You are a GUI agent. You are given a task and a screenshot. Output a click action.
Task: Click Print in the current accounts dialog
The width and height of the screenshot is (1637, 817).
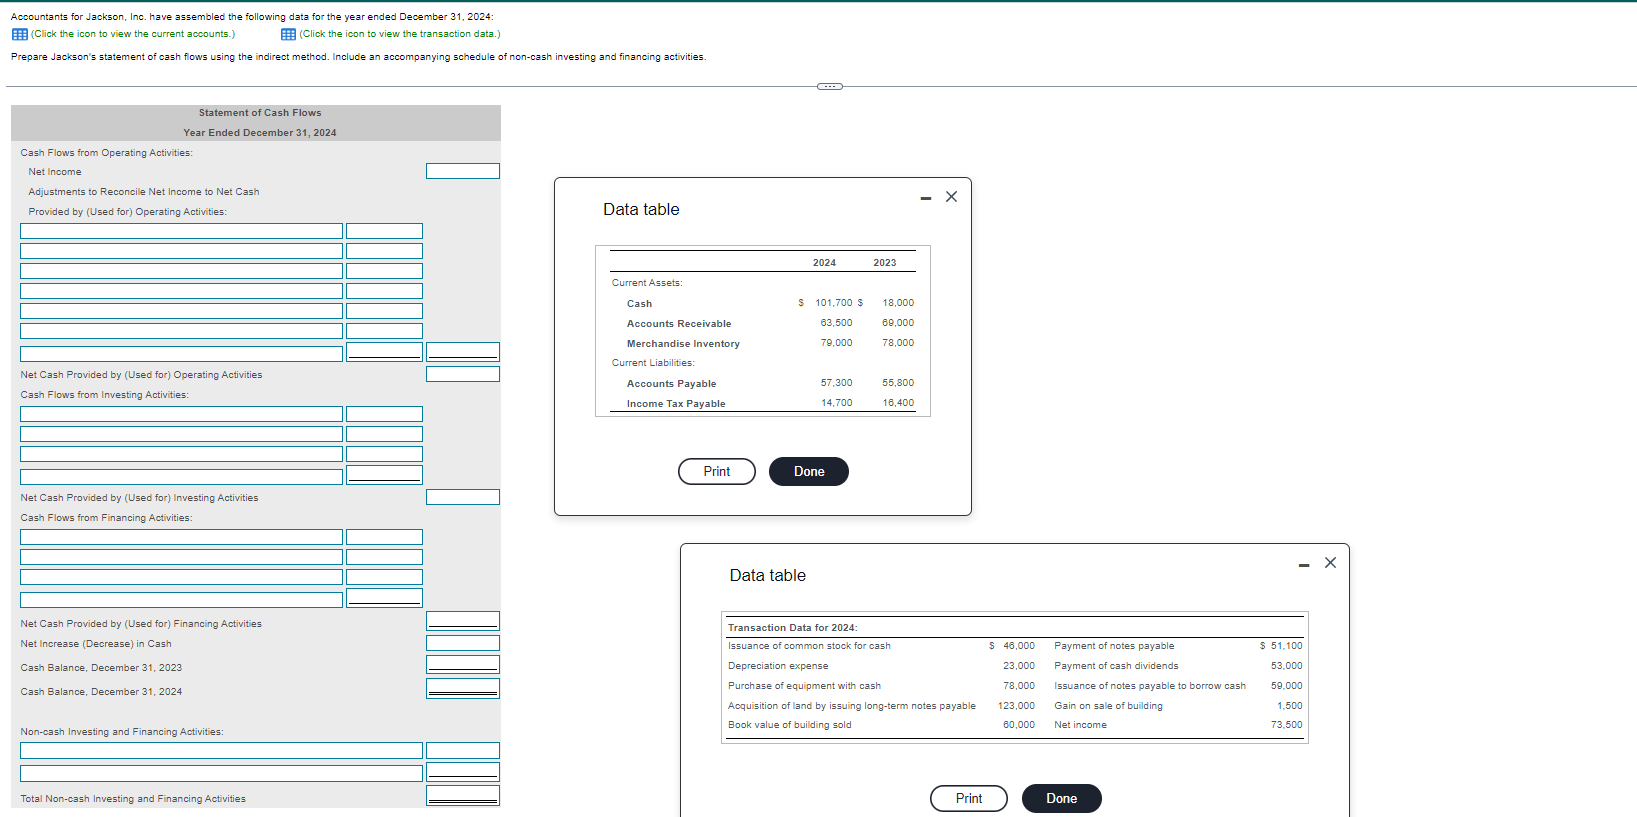[x=717, y=471]
